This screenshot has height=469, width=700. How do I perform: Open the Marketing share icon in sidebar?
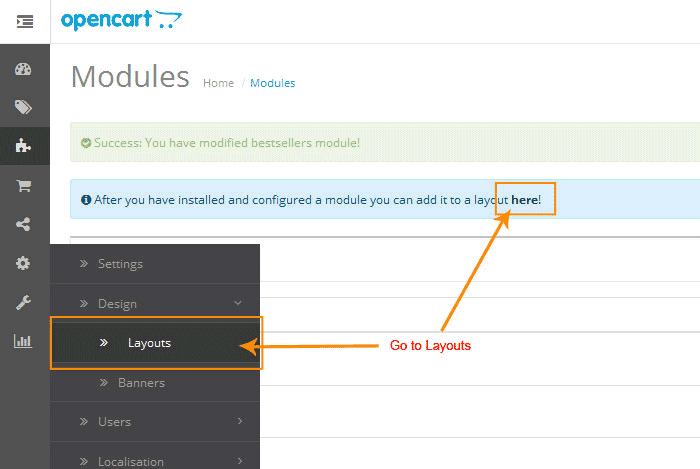(x=23, y=224)
